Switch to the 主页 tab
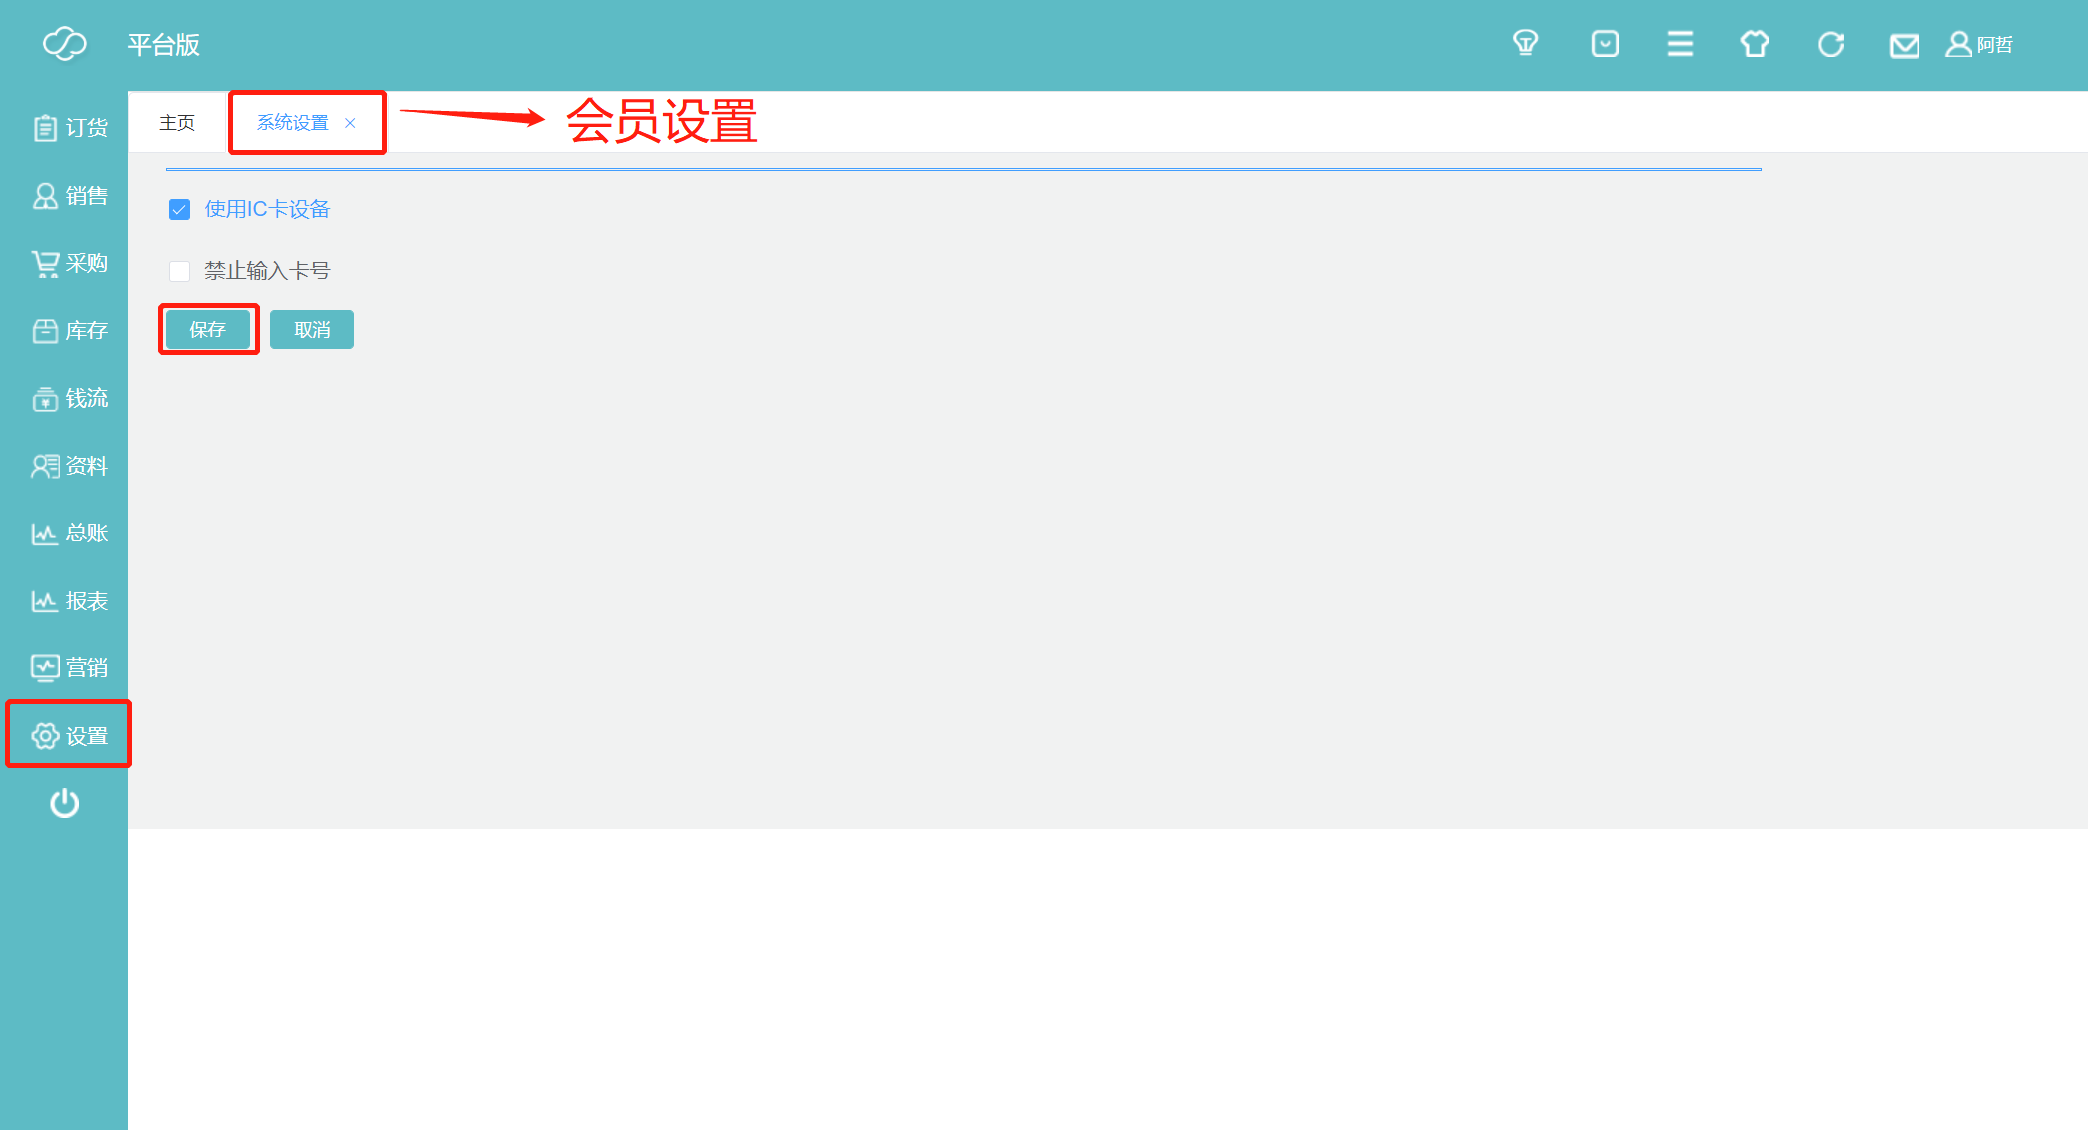Screen dimensions: 2088x1130 pyautogui.click(x=177, y=122)
